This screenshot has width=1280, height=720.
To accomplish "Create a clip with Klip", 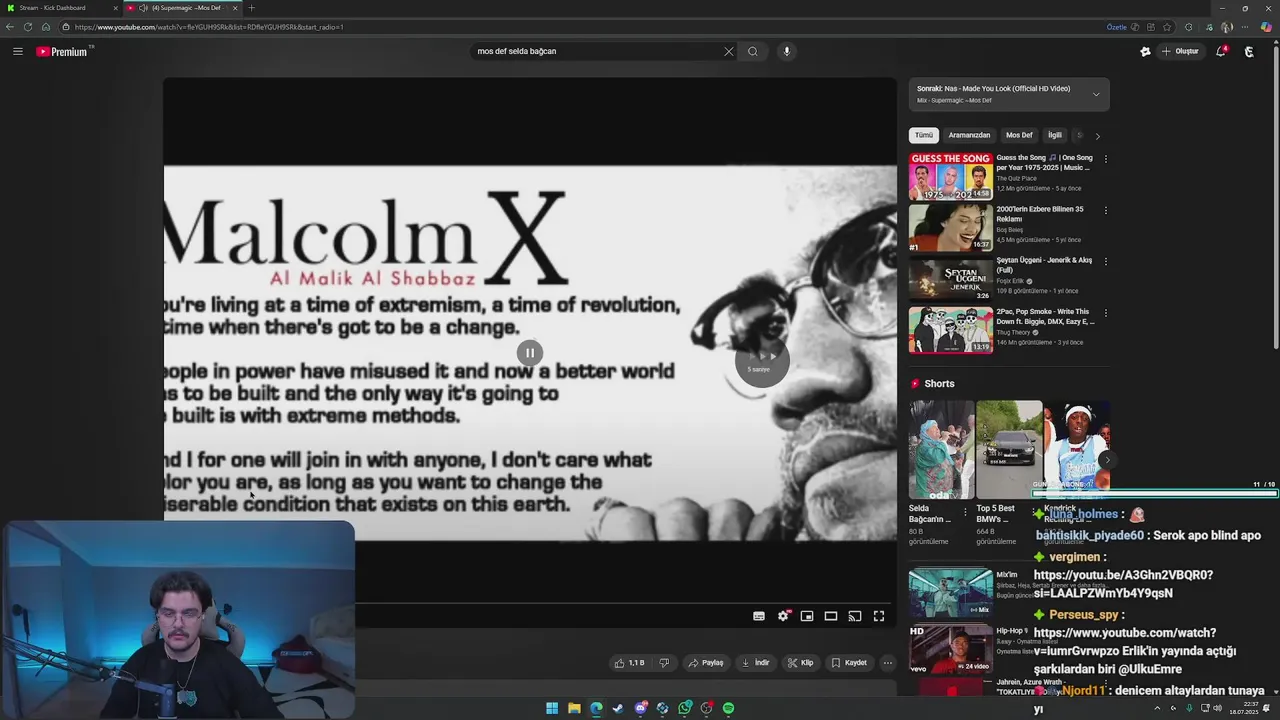I will (x=800, y=662).
